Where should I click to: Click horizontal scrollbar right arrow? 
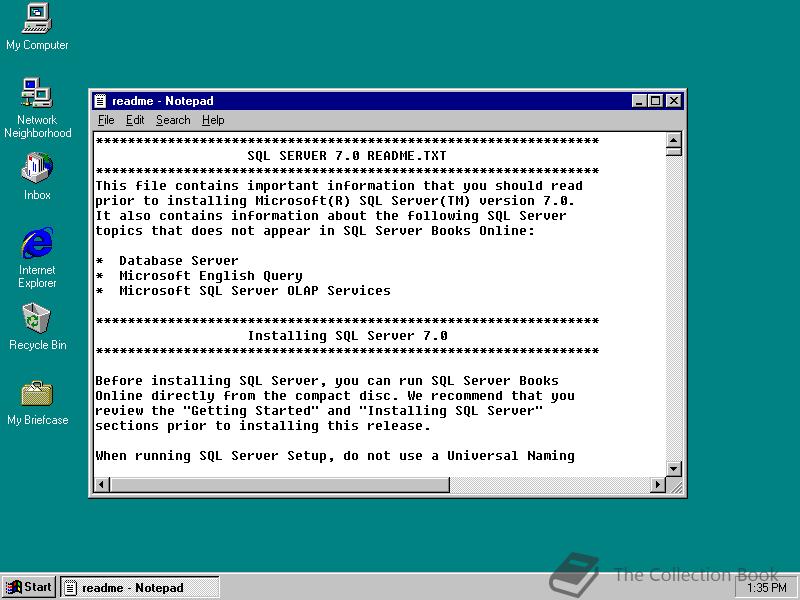click(658, 484)
